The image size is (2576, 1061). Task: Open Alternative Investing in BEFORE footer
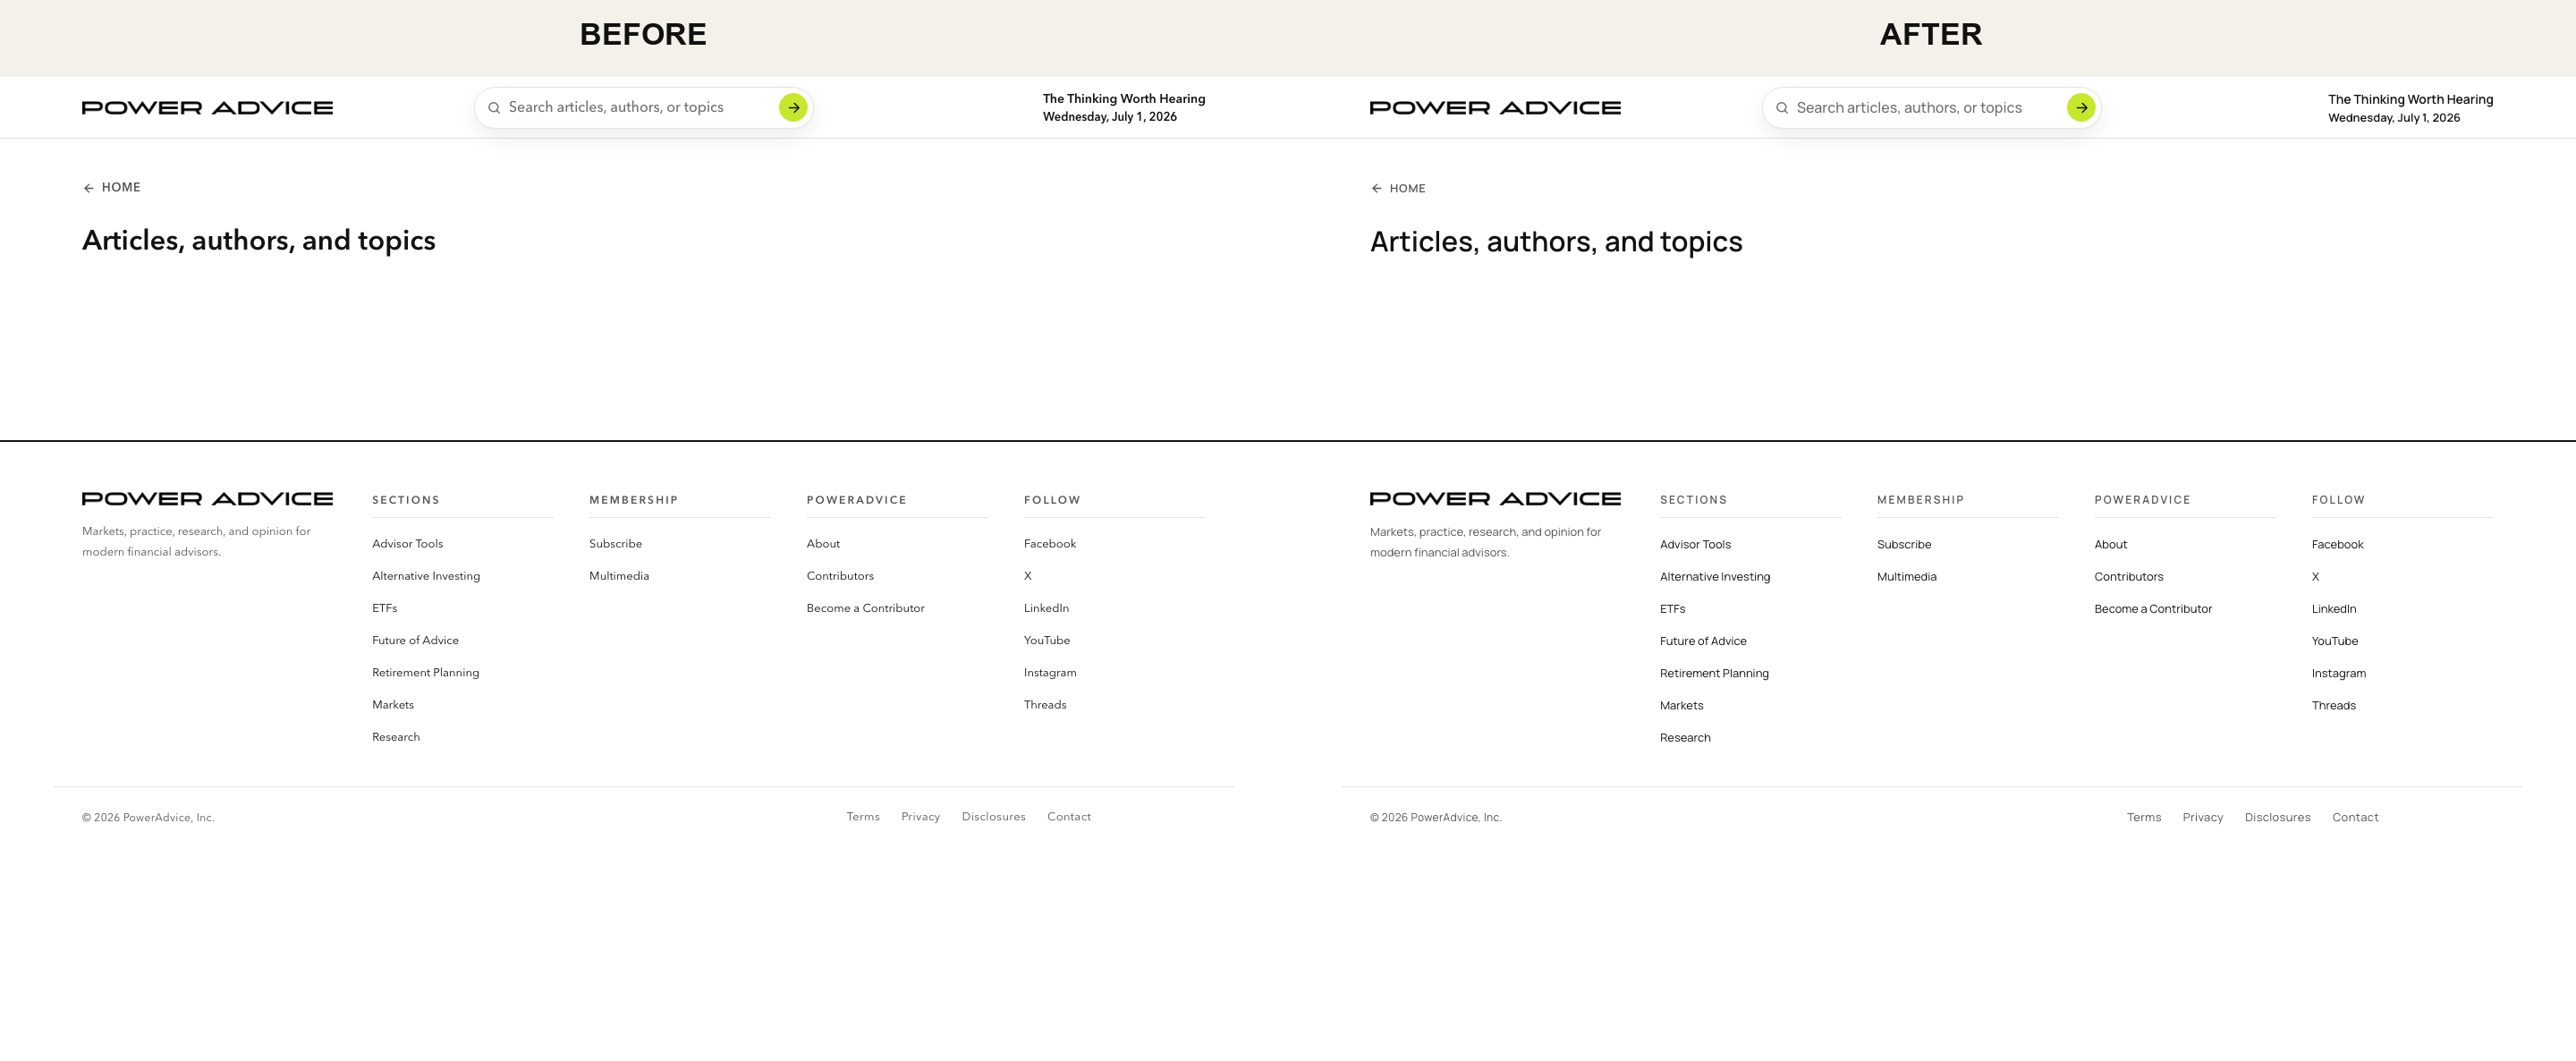point(426,575)
